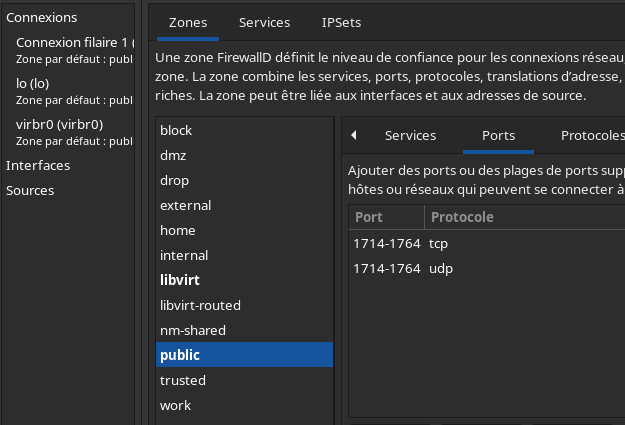Open the IPSets tab
The image size is (625, 425).
click(342, 22)
